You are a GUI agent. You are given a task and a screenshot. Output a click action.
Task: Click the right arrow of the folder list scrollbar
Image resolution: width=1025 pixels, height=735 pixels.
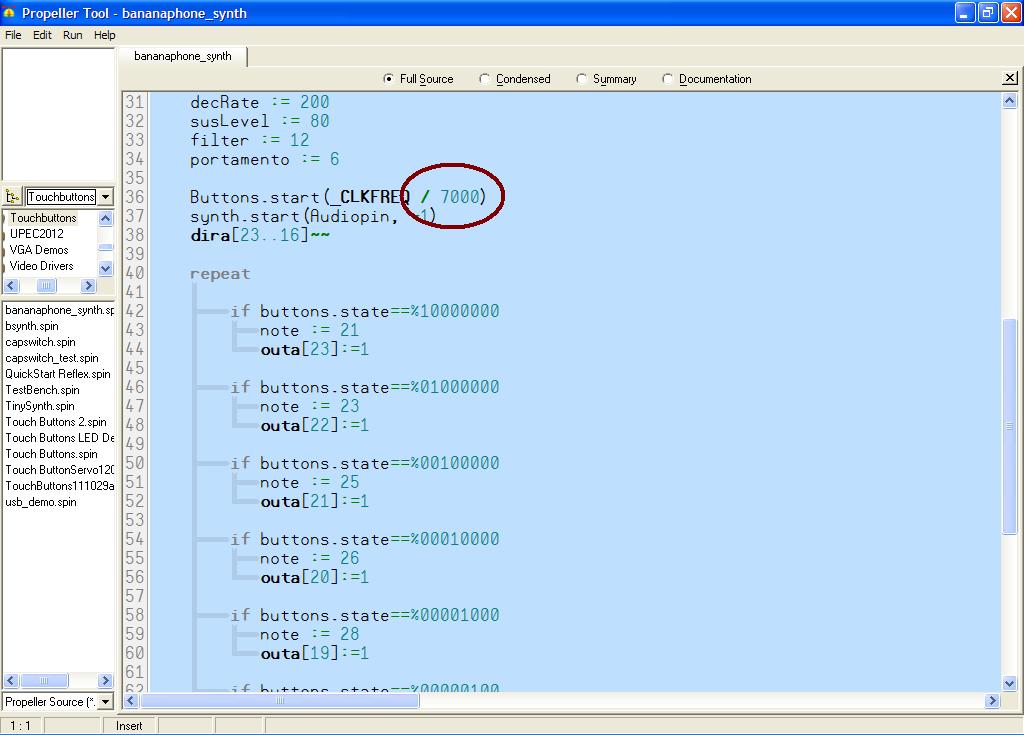coord(88,285)
